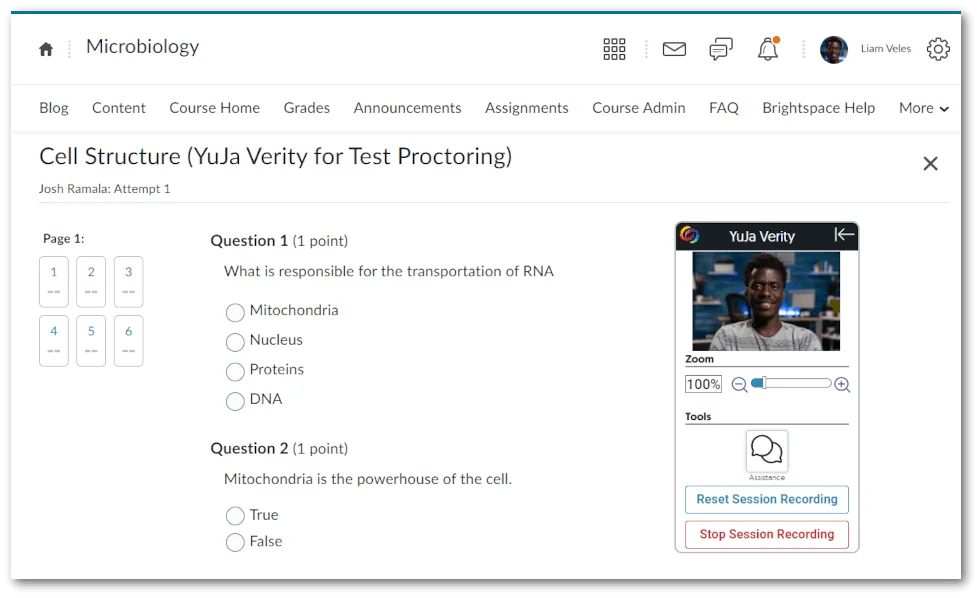Image resolution: width=980 pixels, height=598 pixels.
Task: Select the DNA answer option
Action: (235, 399)
